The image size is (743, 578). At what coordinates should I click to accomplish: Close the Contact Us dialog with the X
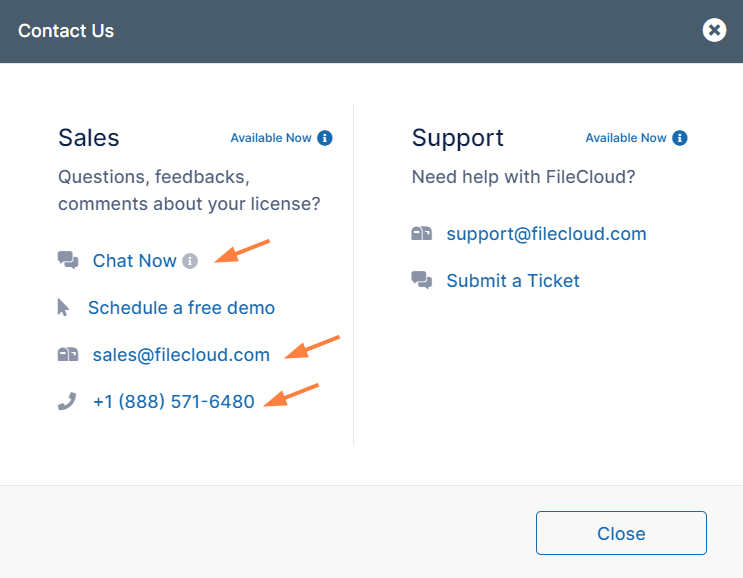(714, 30)
